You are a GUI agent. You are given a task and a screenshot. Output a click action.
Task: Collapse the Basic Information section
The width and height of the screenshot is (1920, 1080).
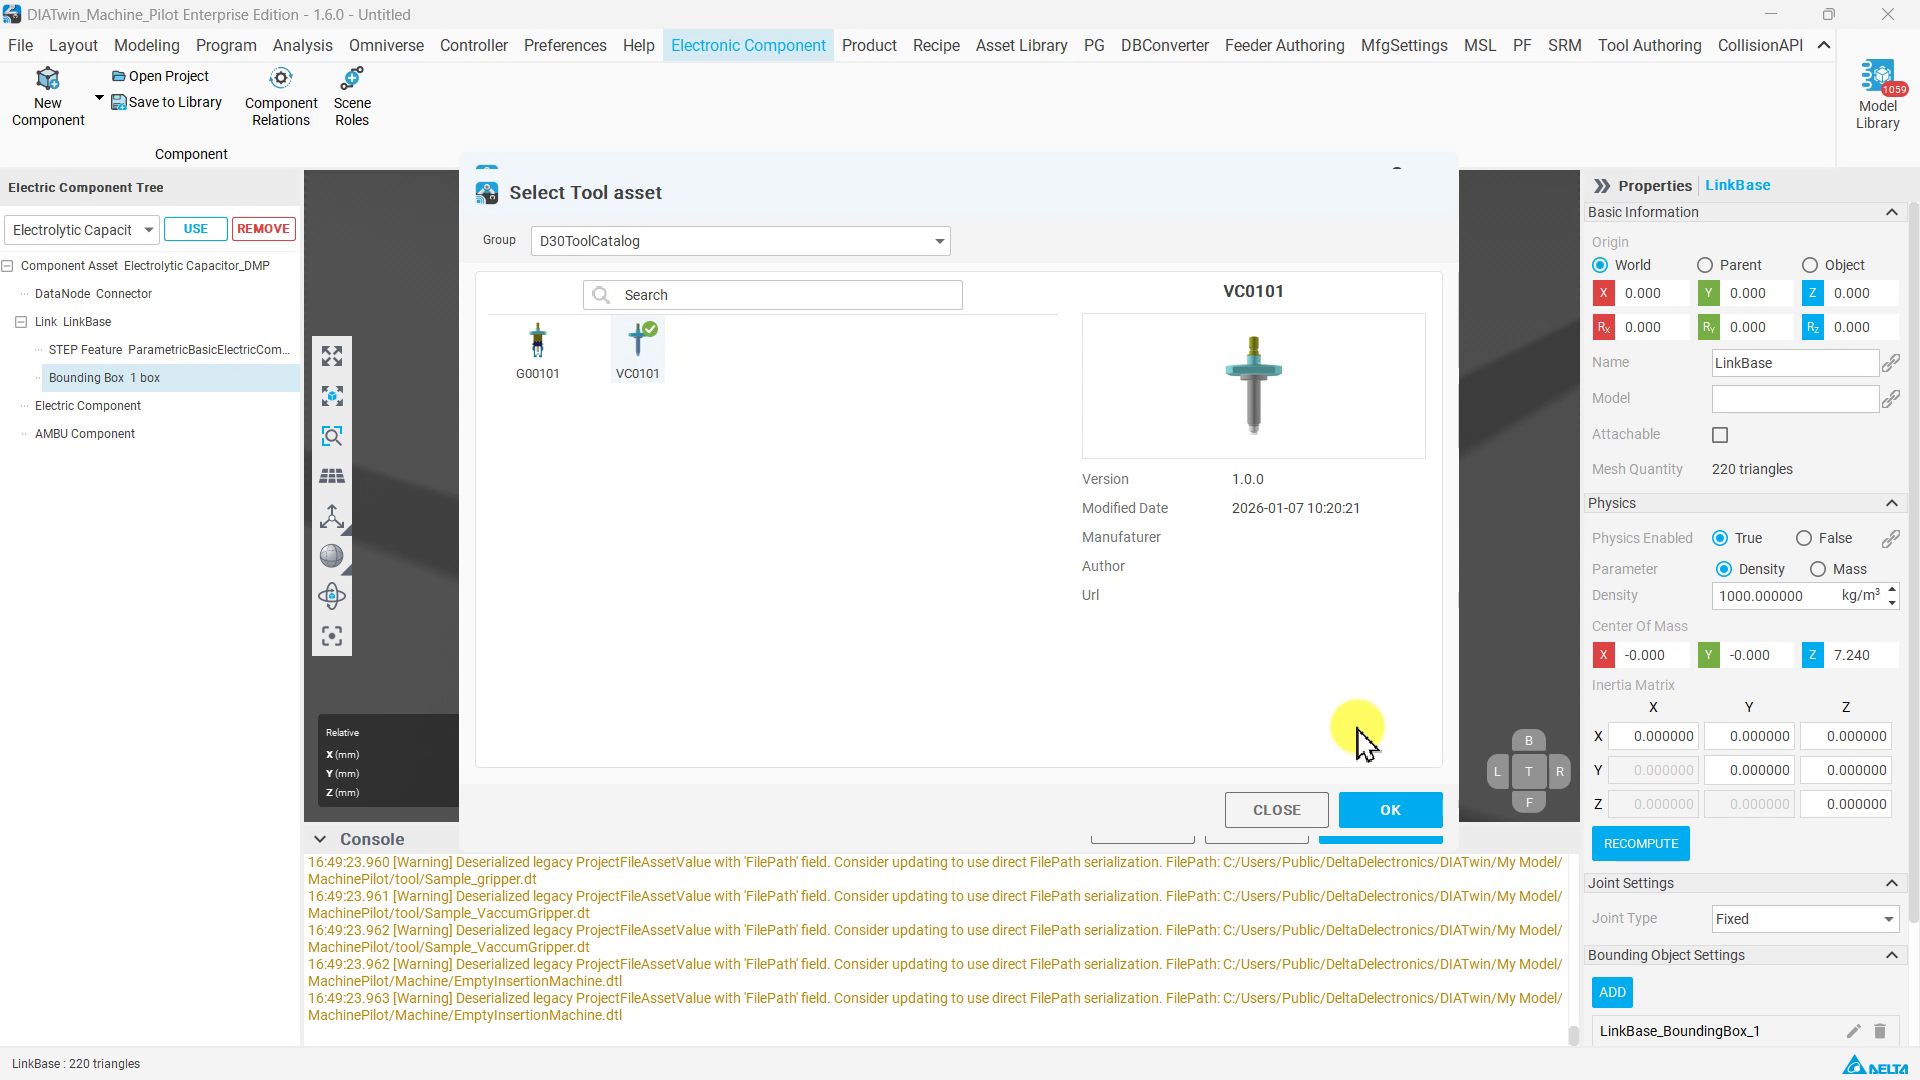pos(1891,212)
